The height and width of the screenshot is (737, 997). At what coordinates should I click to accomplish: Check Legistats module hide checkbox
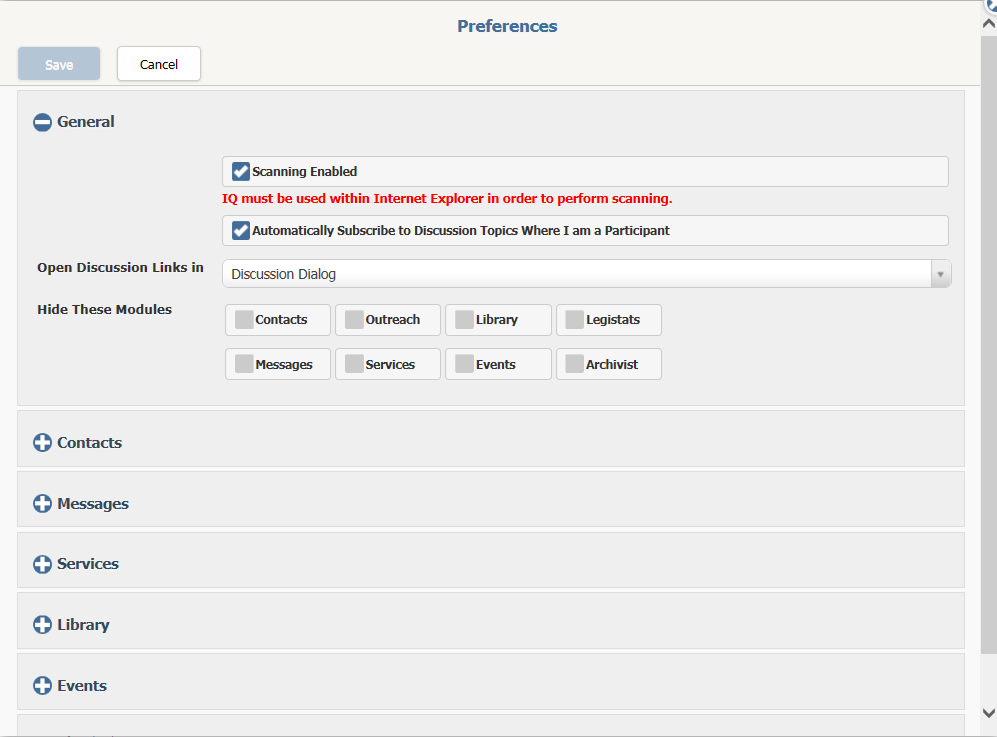(x=575, y=319)
